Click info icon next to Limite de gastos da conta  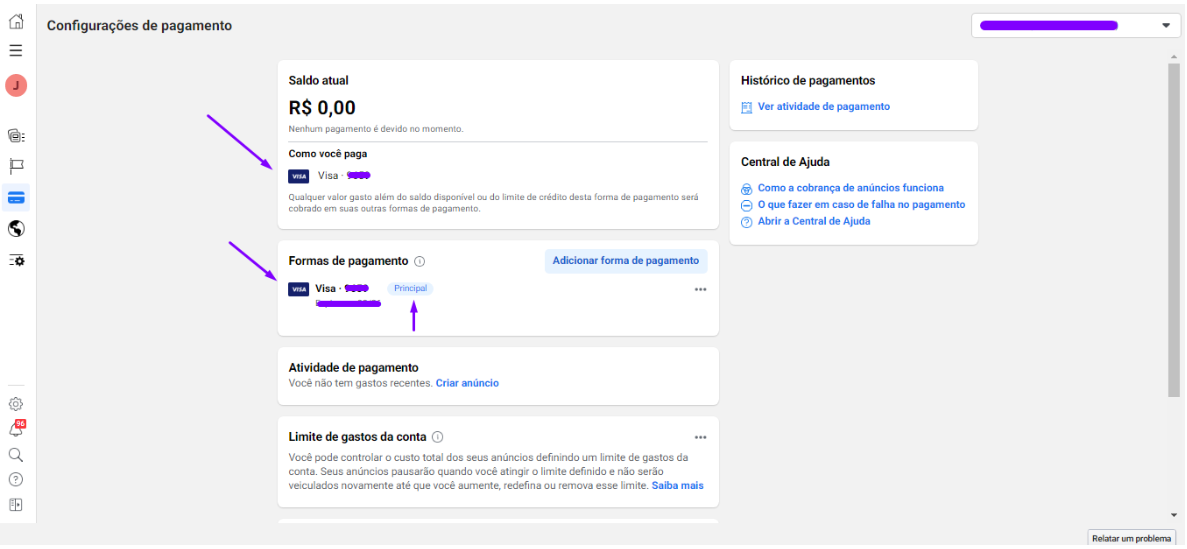tap(438, 437)
